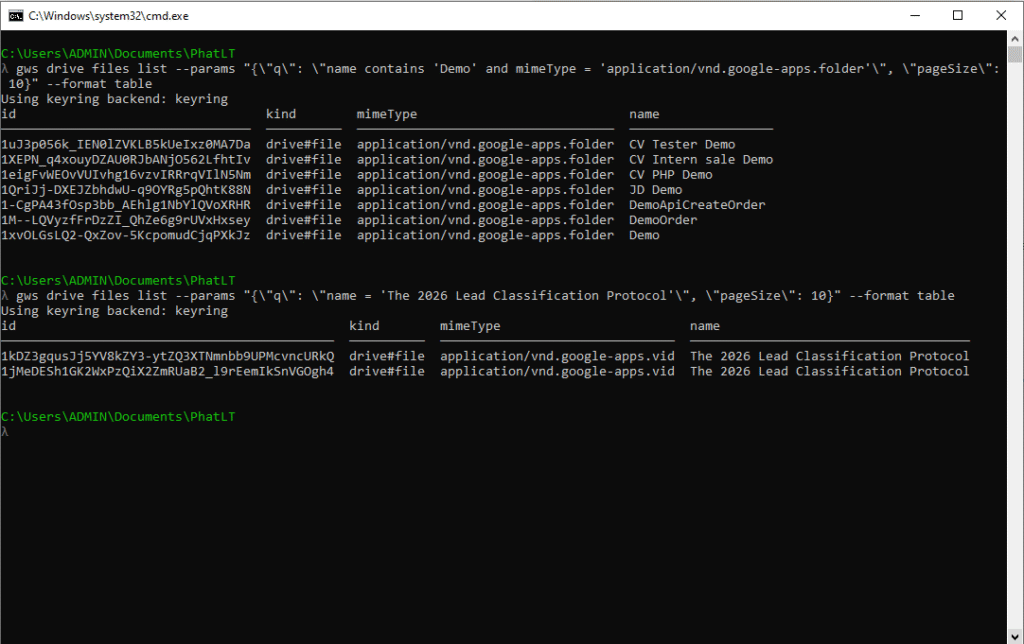Viewport: 1024px width, 644px height.
Task: Click the 'CV Intern sale Demo' name
Action: tap(700, 160)
